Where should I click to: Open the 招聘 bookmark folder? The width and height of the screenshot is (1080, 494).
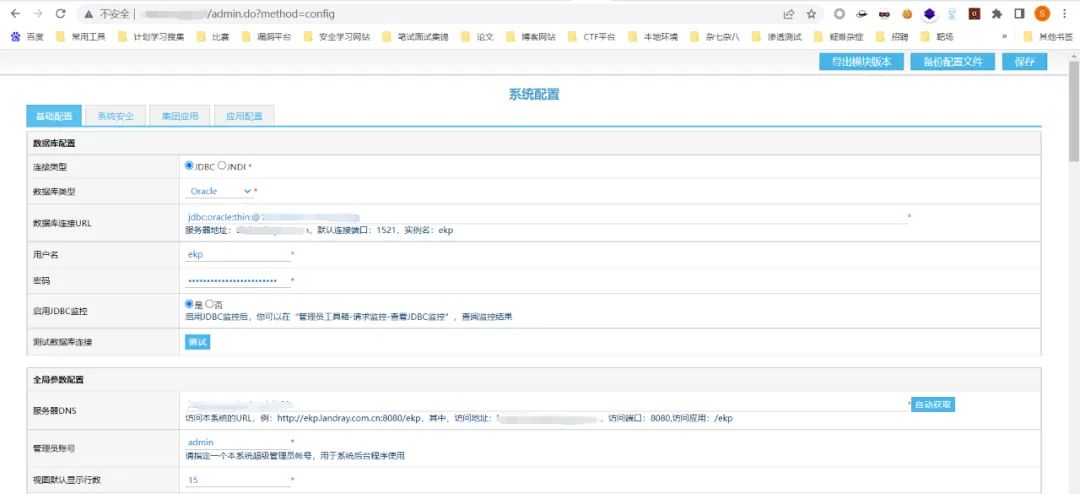892,37
